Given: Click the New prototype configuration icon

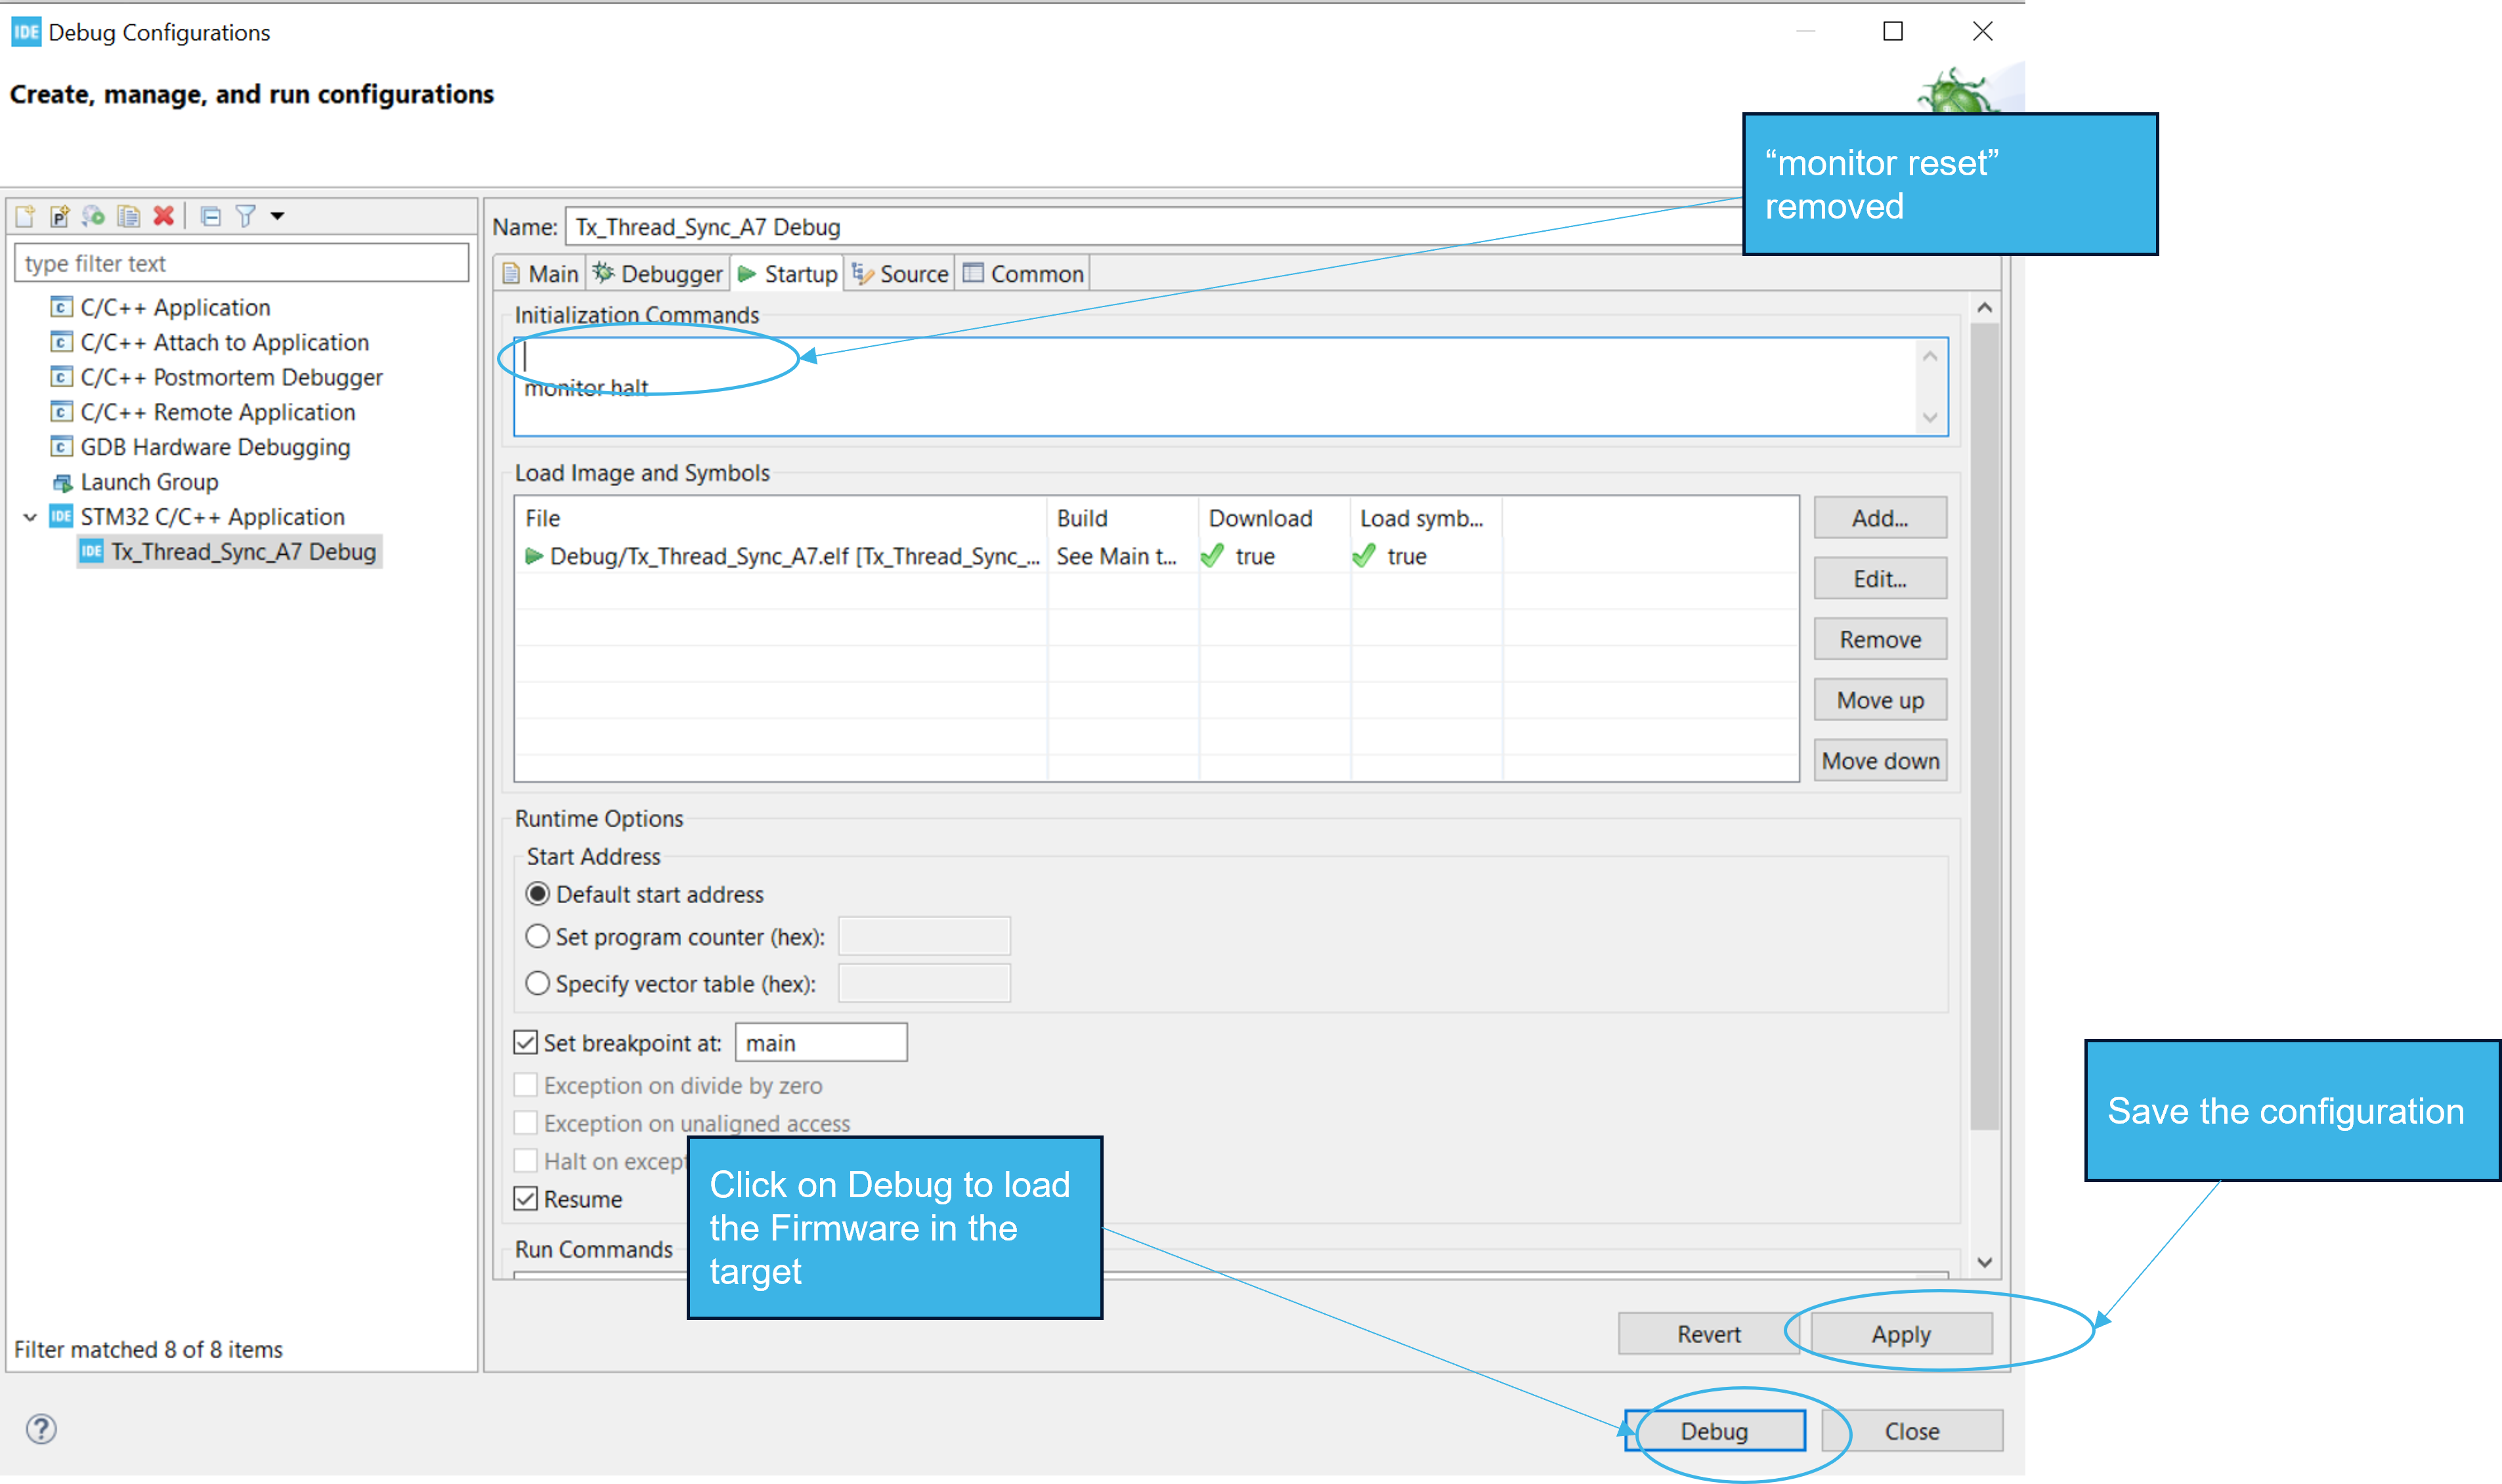Looking at the screenshot, I should point(60,216).
